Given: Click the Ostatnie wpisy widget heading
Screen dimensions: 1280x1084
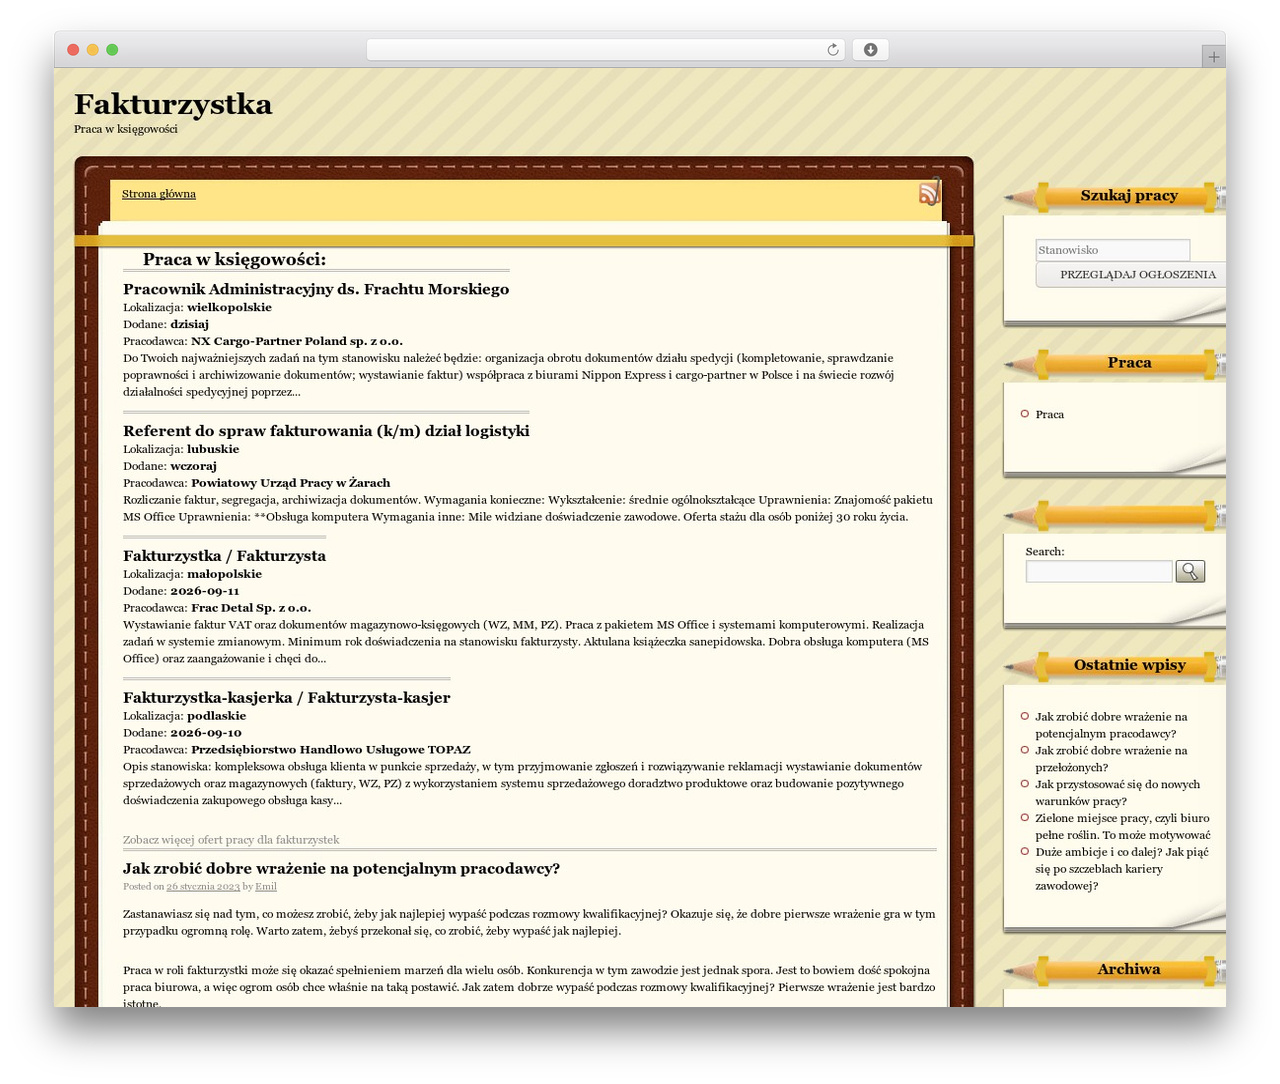Looking at the screenshot, I should click(x=1129, y=665).
